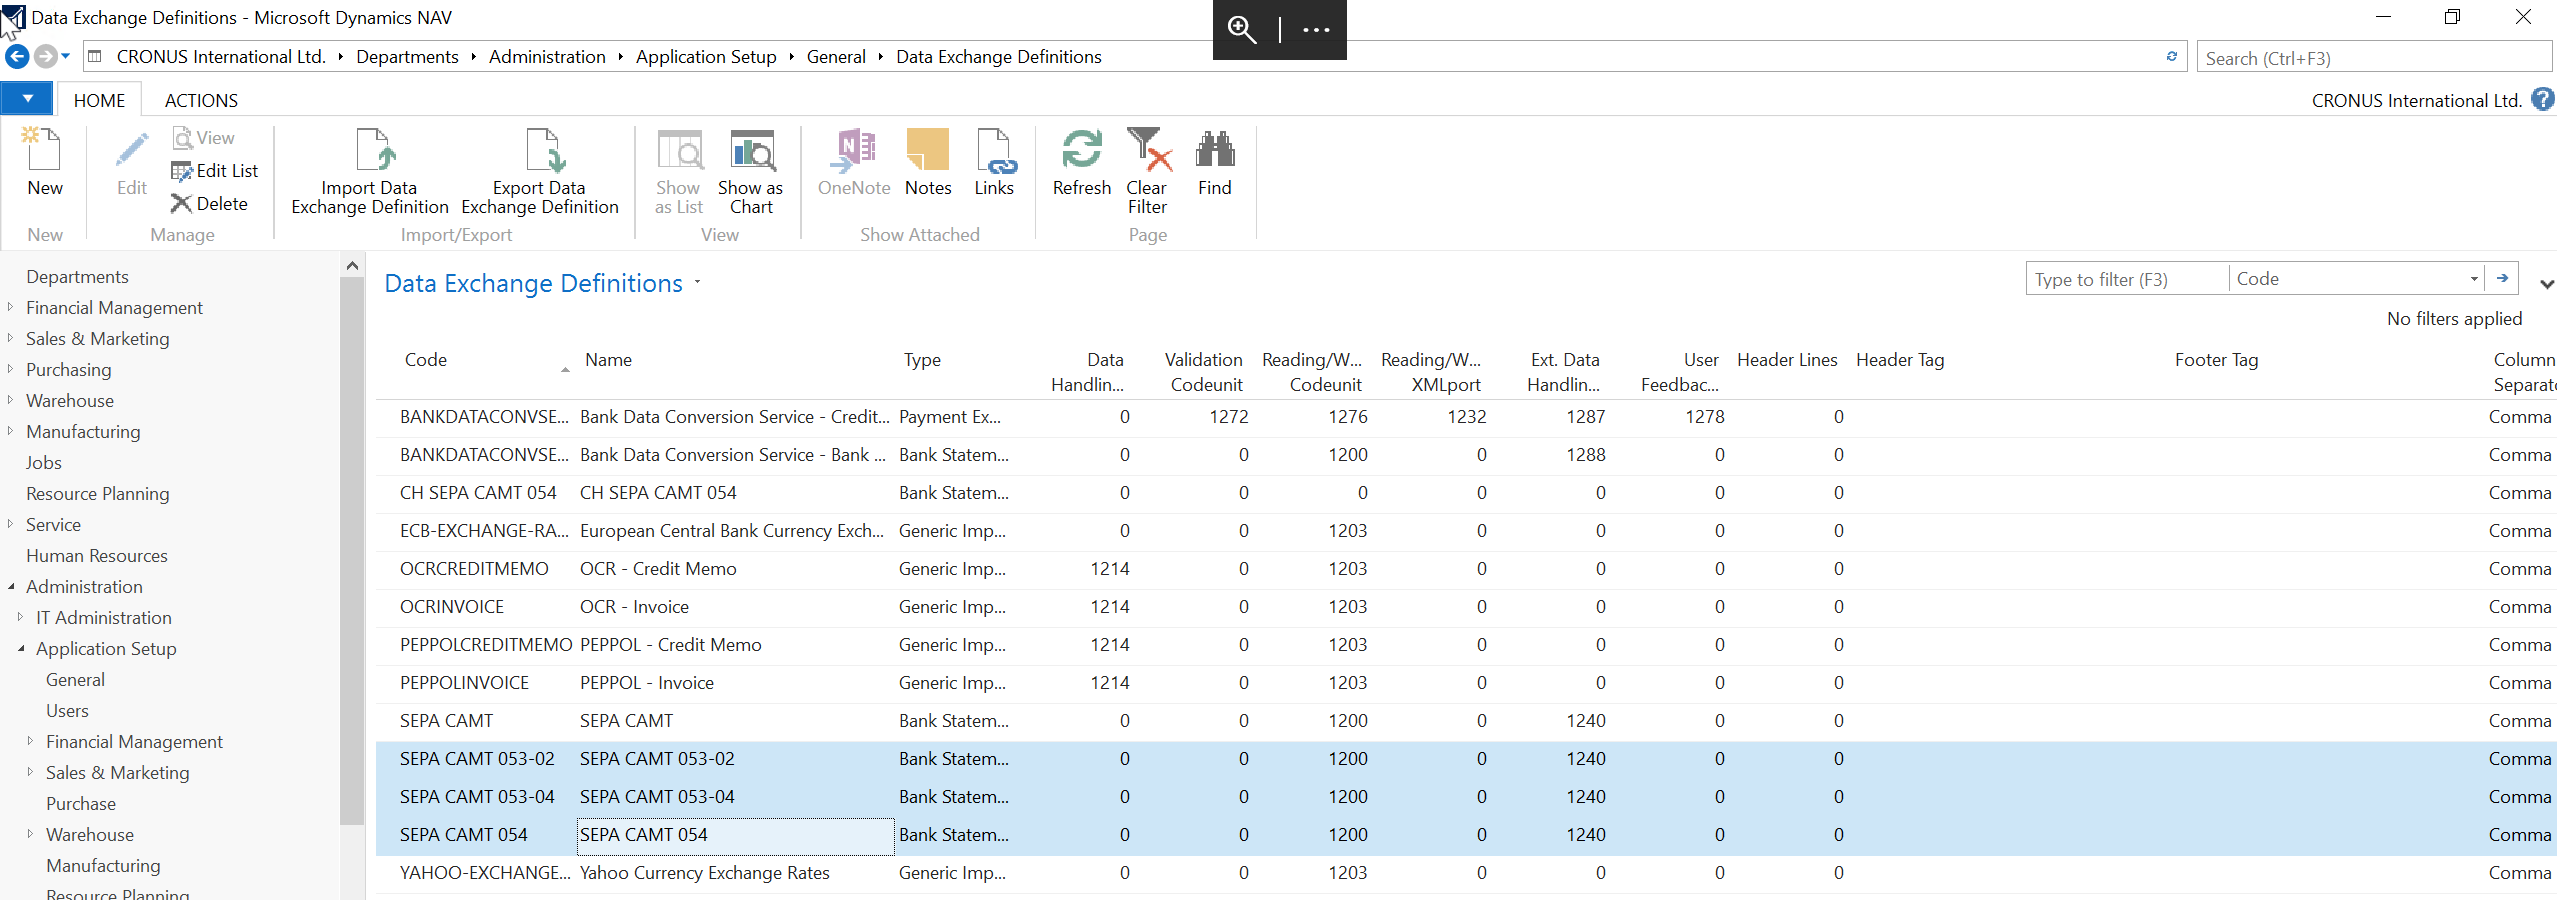Go forward with the navigation arrow

[x=45, y=57]
